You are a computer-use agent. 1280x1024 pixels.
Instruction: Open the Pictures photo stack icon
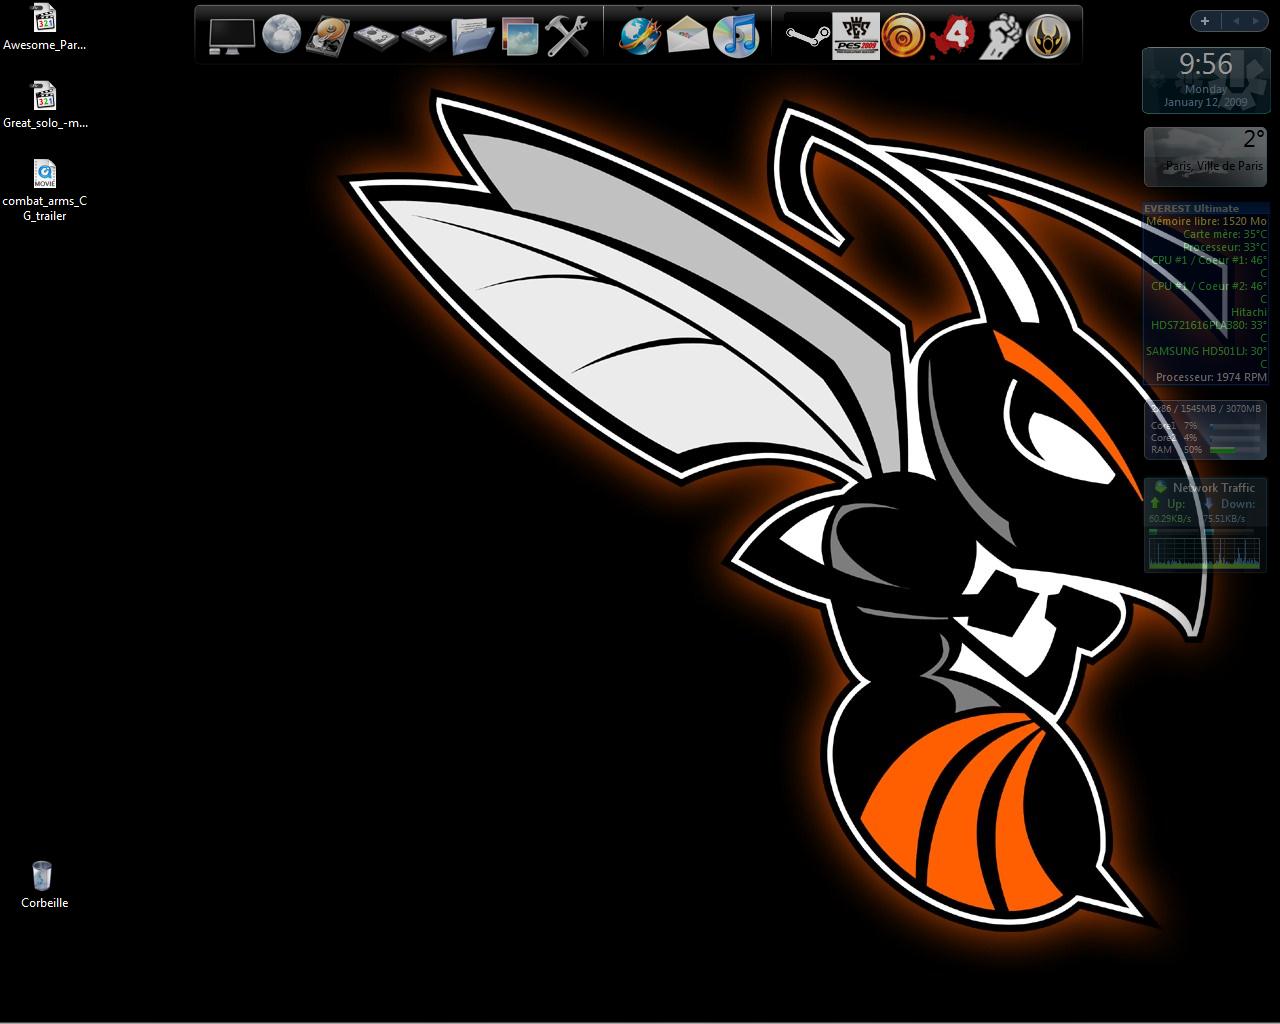tap(519, 36)
